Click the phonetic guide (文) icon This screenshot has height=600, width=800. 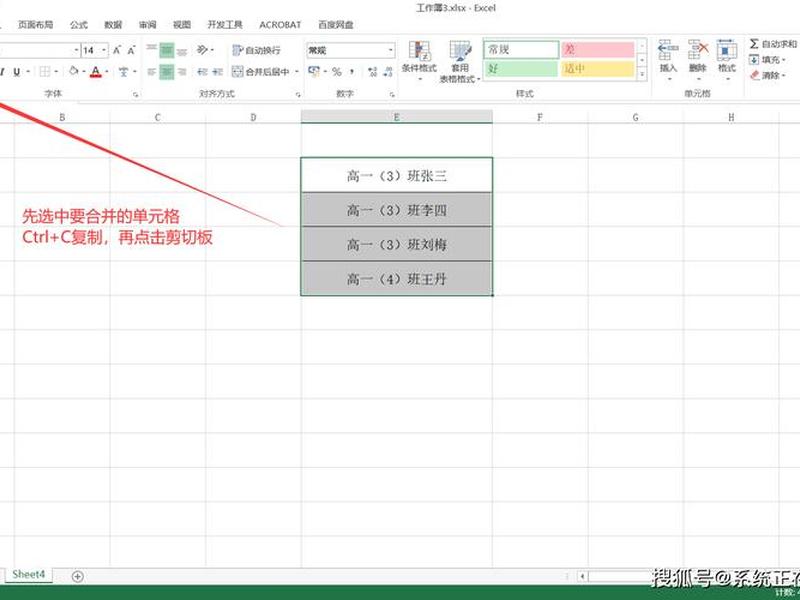(123, 71)
